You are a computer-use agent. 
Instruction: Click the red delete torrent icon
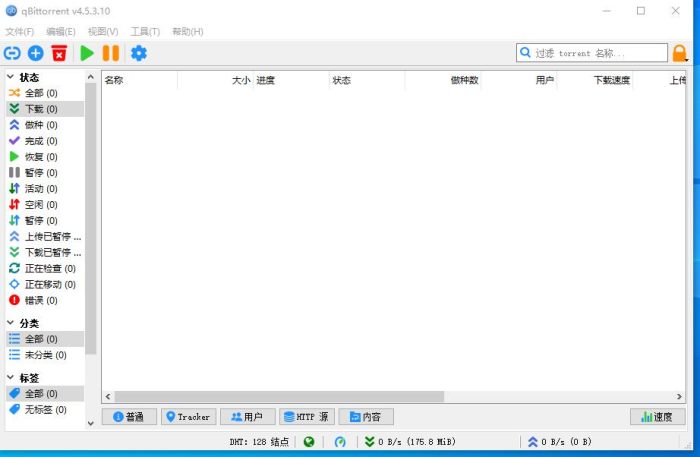[59, 53]
